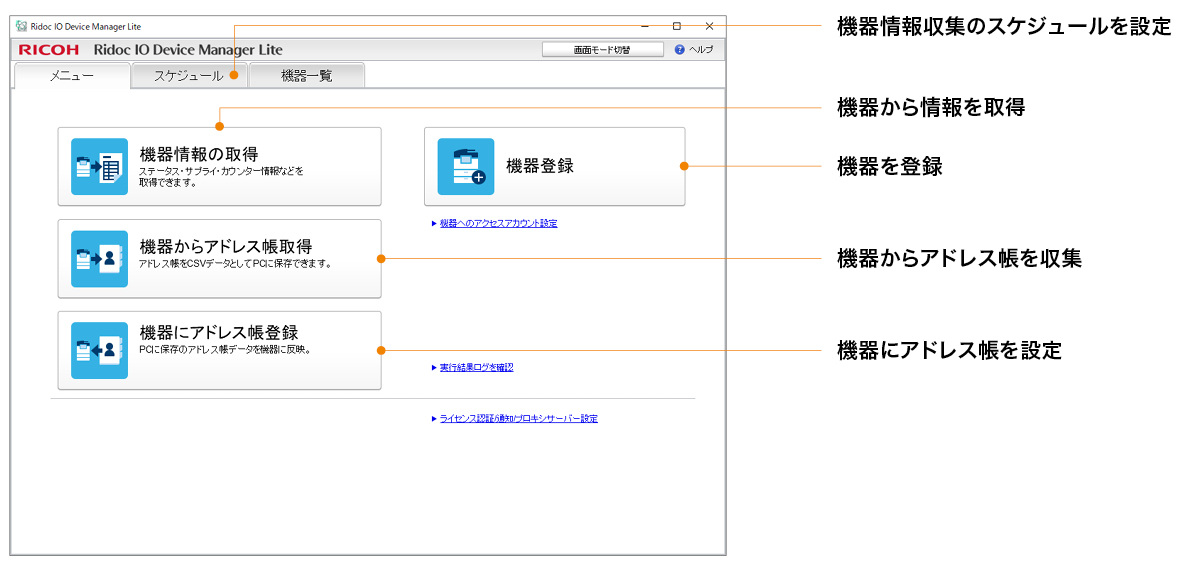1200x570 pixels.
Task: Minimize the Device Manager Lite window
Action: click(x=645, y=26)
